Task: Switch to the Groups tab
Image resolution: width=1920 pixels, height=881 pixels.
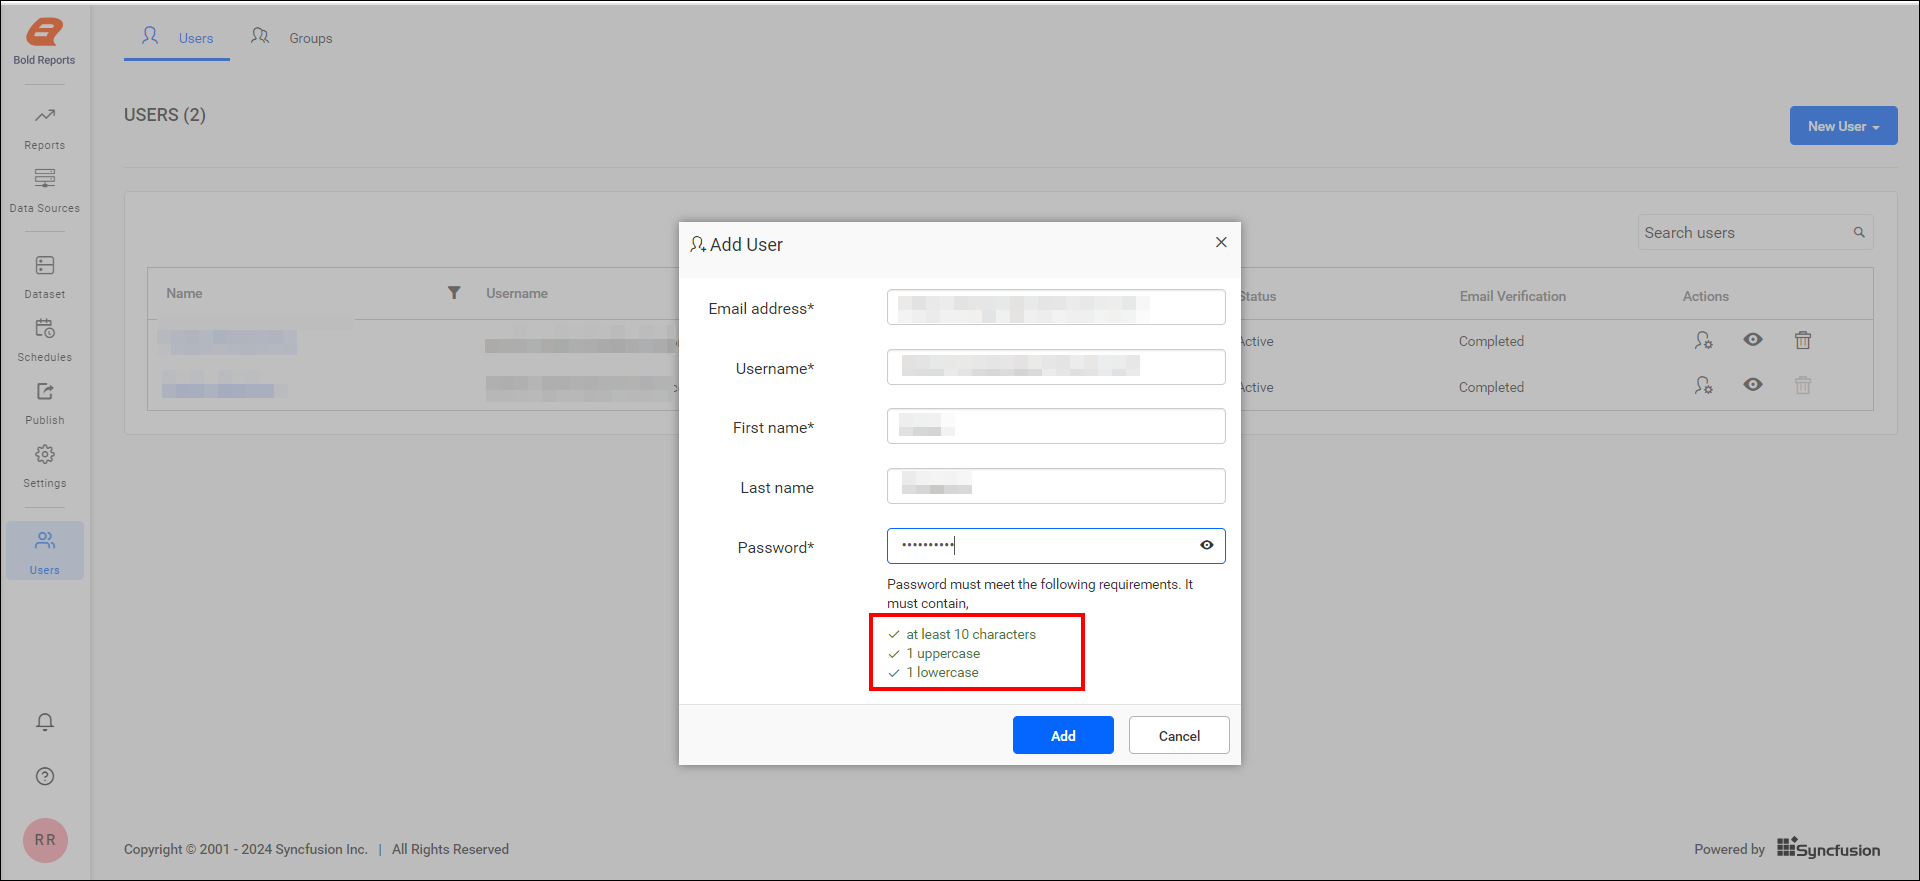Action: [291, 38]
